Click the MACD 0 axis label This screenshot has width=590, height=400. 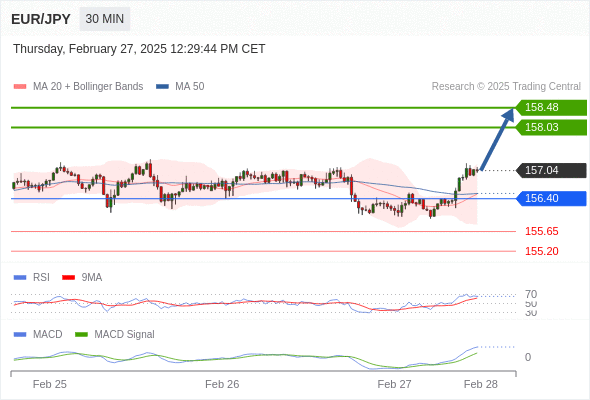pyautogui.click(x=528, y=357)
